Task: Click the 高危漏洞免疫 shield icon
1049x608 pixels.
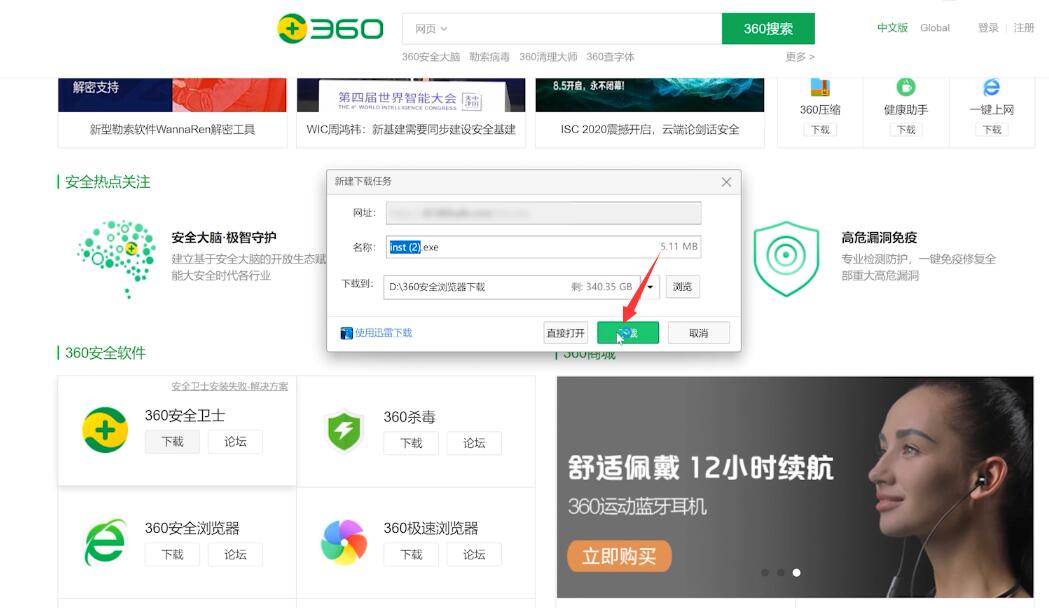Action: pyautogui.click(x=786, y=258)
